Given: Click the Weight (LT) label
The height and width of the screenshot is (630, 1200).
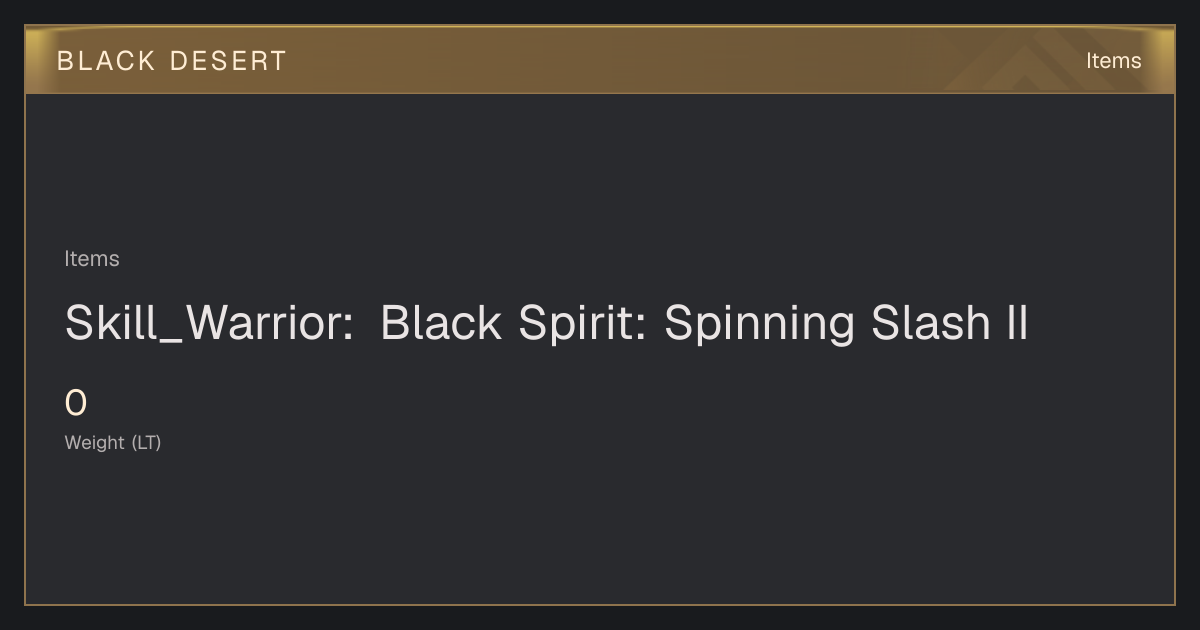Looking at the screenshot, I should point(113,442).
